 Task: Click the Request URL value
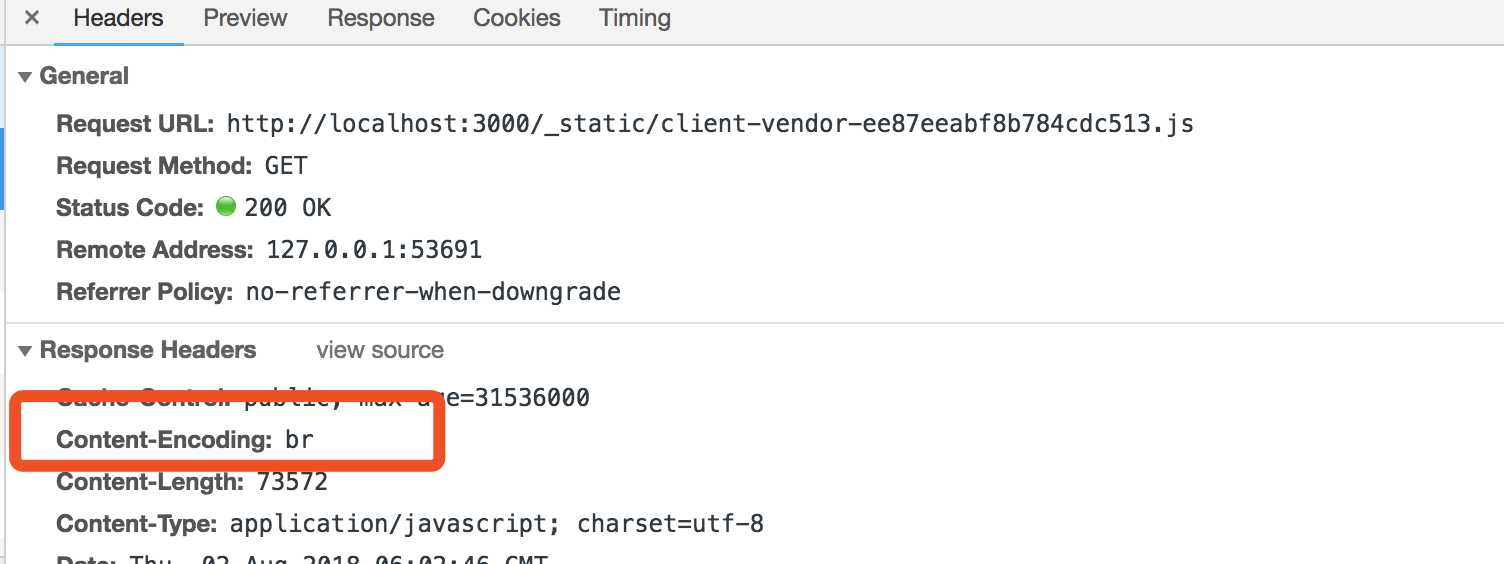point(710,124)
